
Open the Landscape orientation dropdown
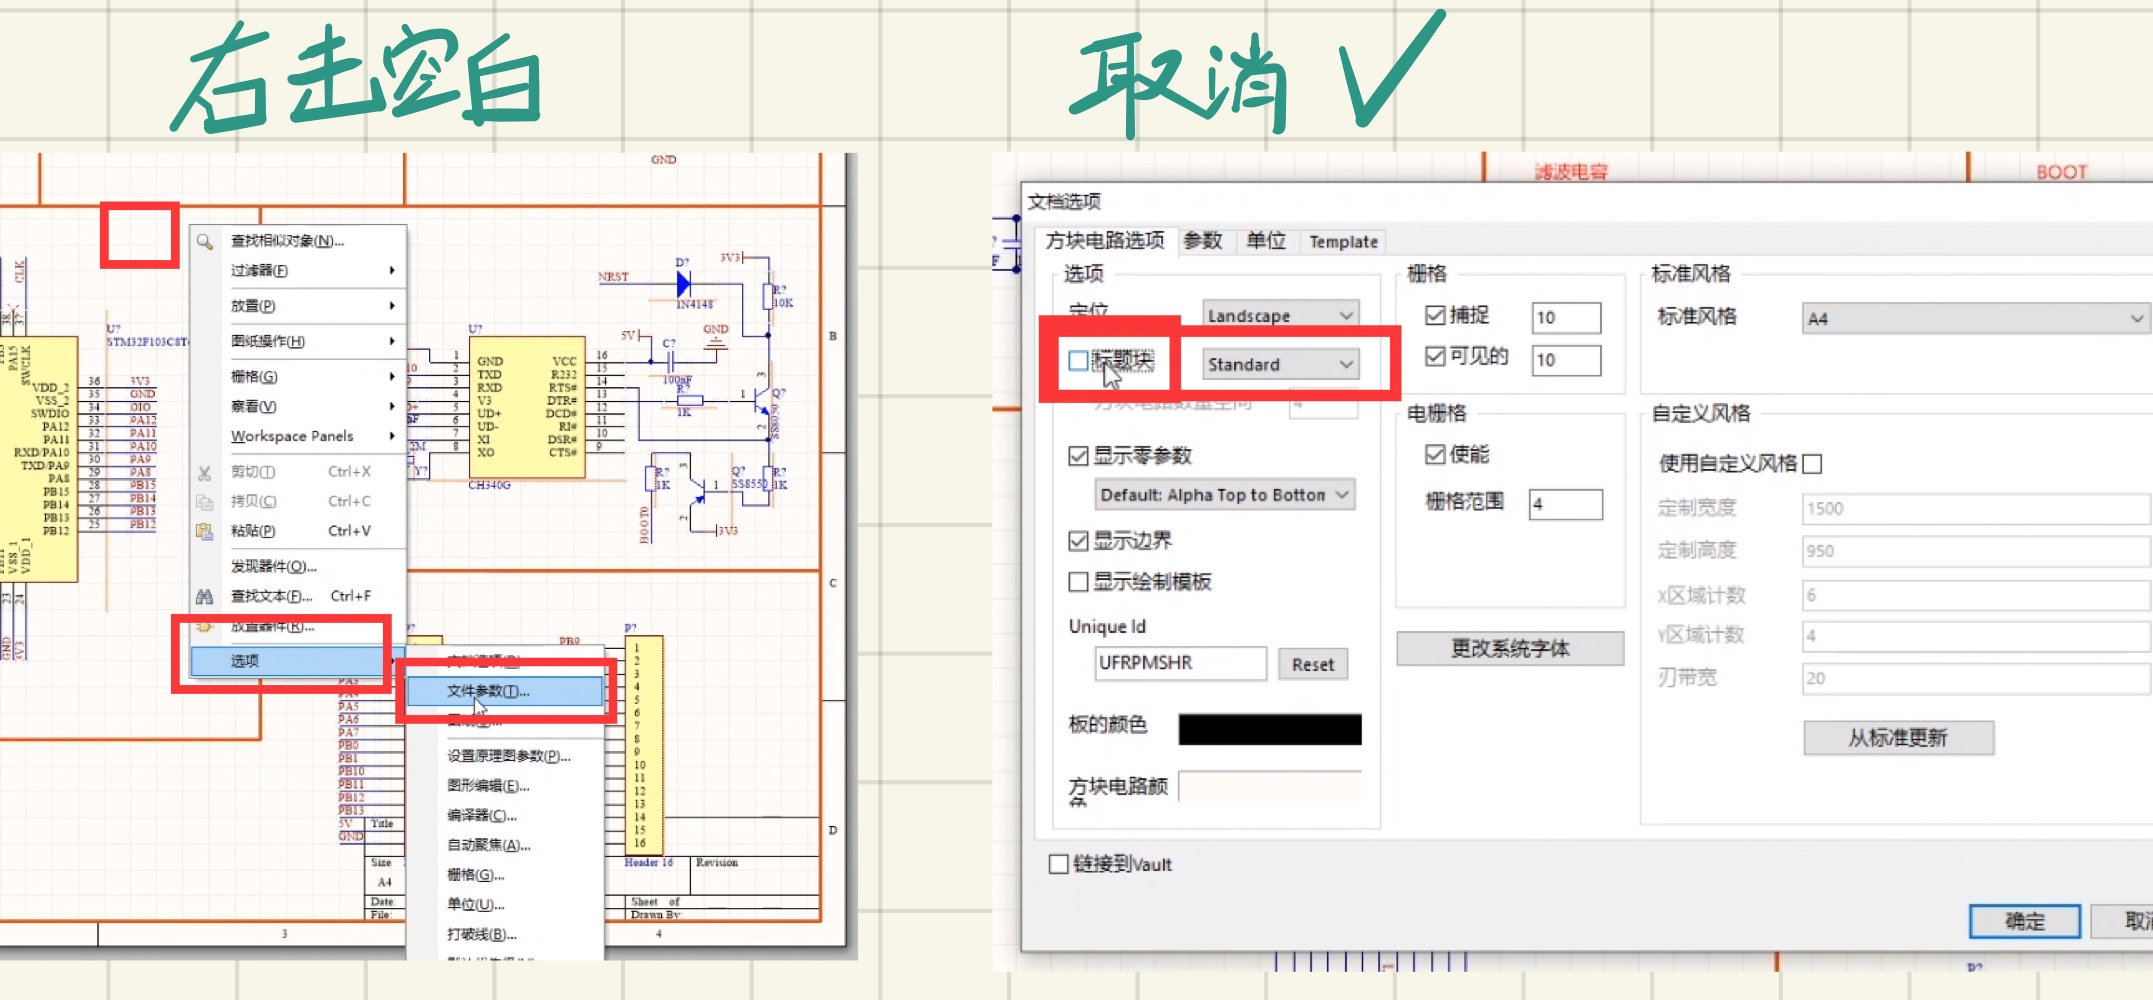1278,315
